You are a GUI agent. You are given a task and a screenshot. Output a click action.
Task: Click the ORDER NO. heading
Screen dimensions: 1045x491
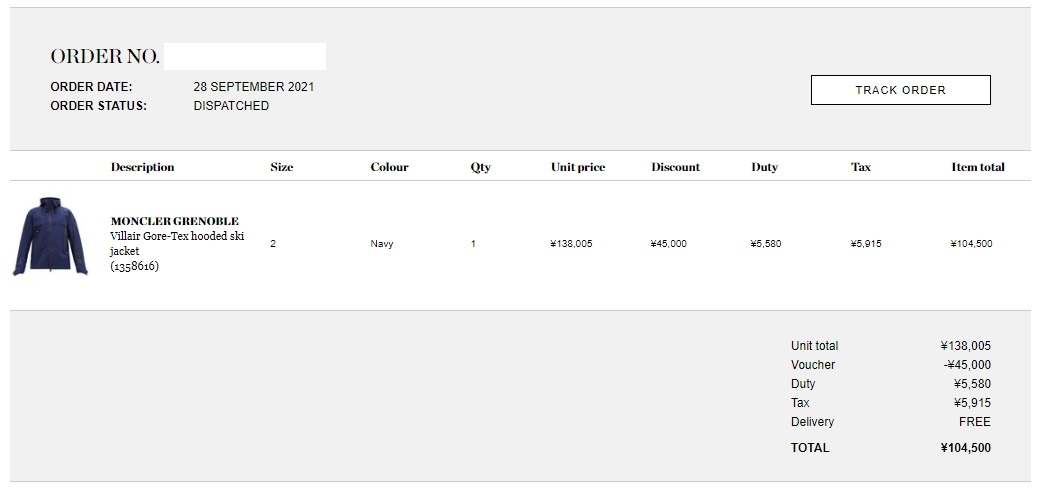[105, 57]
